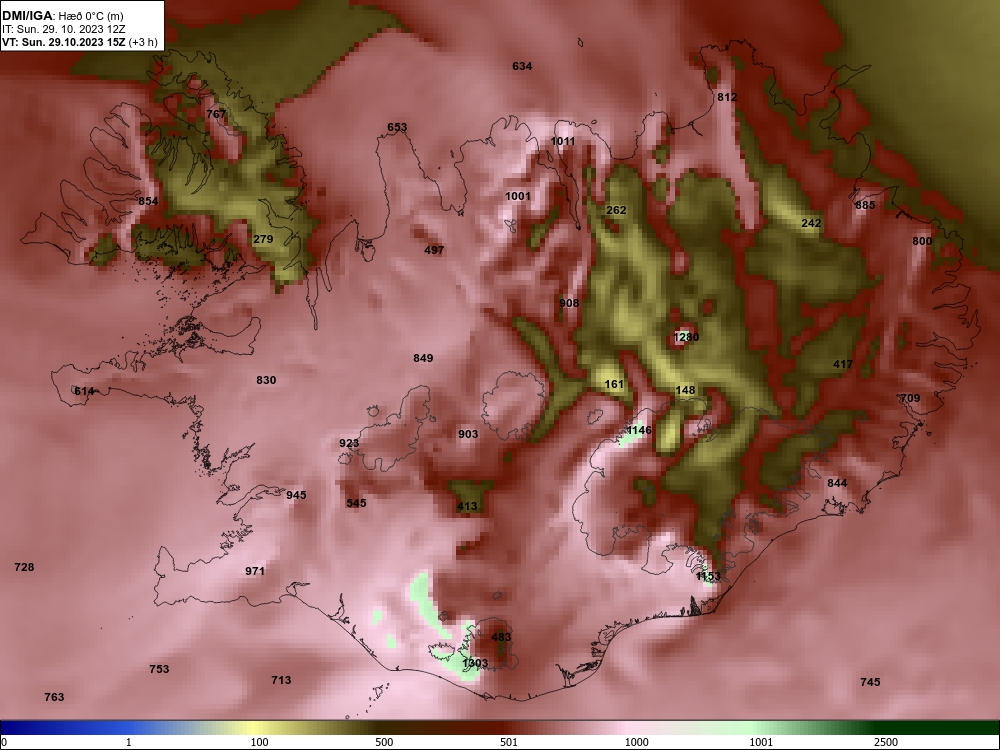This screenshot has height=750, width=1000.
Task: Click the 1000 label on the color scale
Action: (636, 742)
